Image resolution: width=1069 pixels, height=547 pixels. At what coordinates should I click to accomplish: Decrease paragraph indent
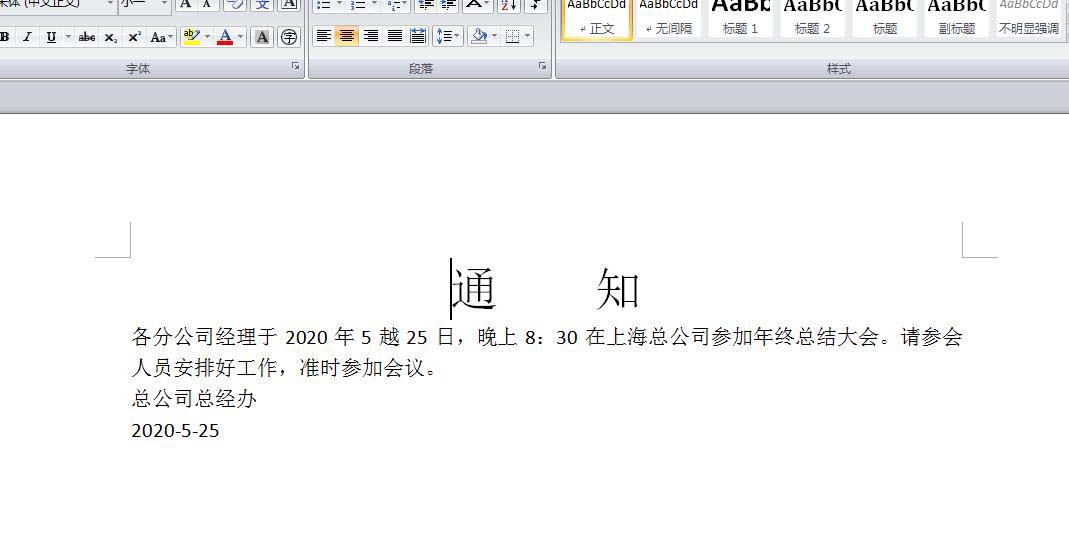(425, 4)
